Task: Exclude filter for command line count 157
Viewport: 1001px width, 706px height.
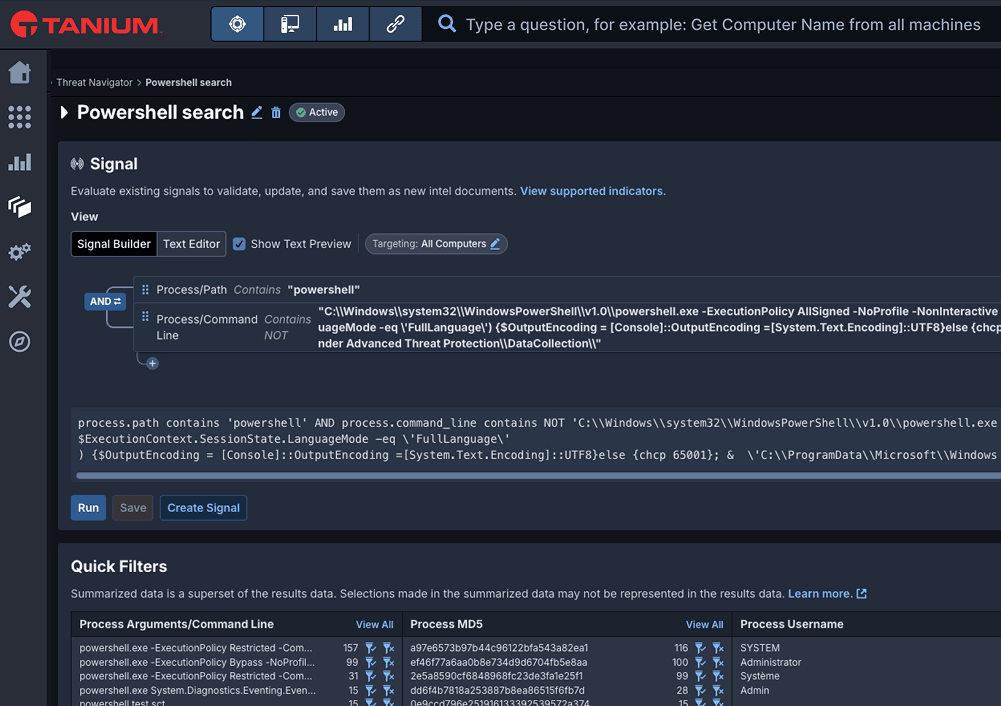Action: (x=388, y=648)
